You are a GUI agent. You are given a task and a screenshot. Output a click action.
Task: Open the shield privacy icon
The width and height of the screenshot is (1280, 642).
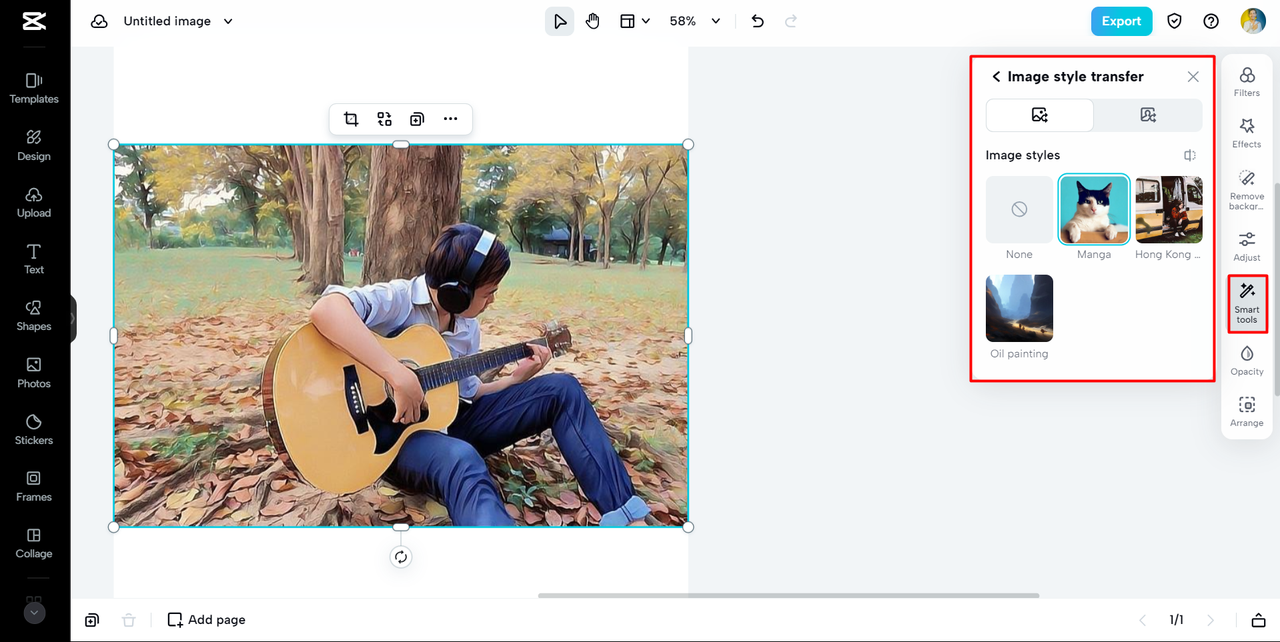click(x=1175, y=21)
